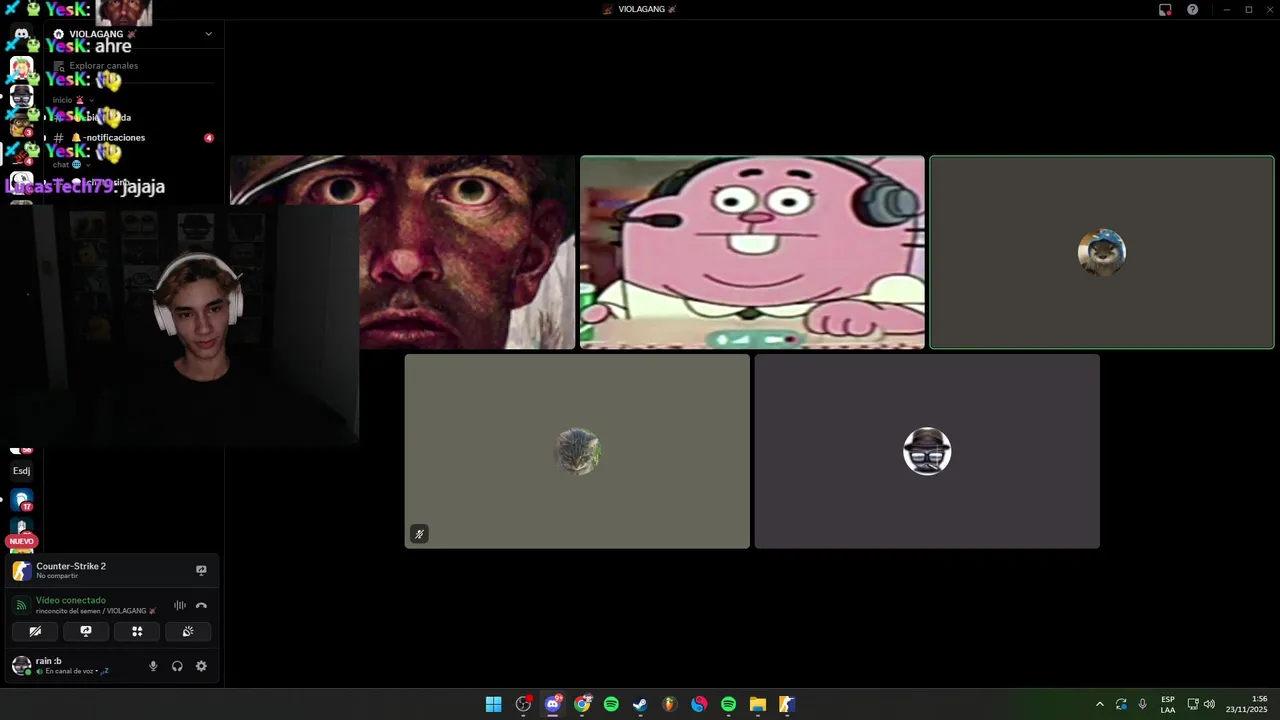Open the clock and date panel
The width and height of the screenshot is (1280, 720).
click(1246, 704)
